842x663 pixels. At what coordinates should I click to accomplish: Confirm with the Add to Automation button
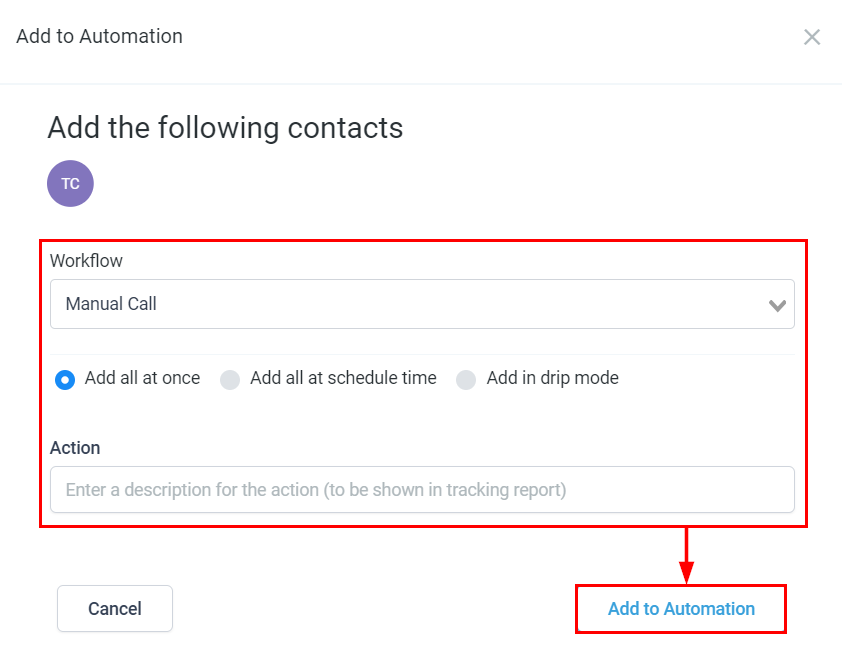(x=681, y=609)
